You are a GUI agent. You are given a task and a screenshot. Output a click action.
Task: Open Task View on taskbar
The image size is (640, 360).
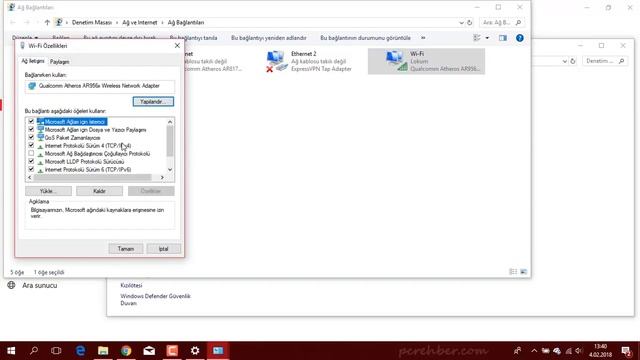point(56,351)
